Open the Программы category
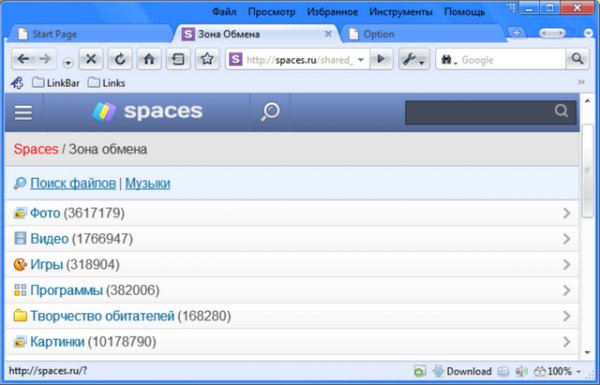 [292, 290]
